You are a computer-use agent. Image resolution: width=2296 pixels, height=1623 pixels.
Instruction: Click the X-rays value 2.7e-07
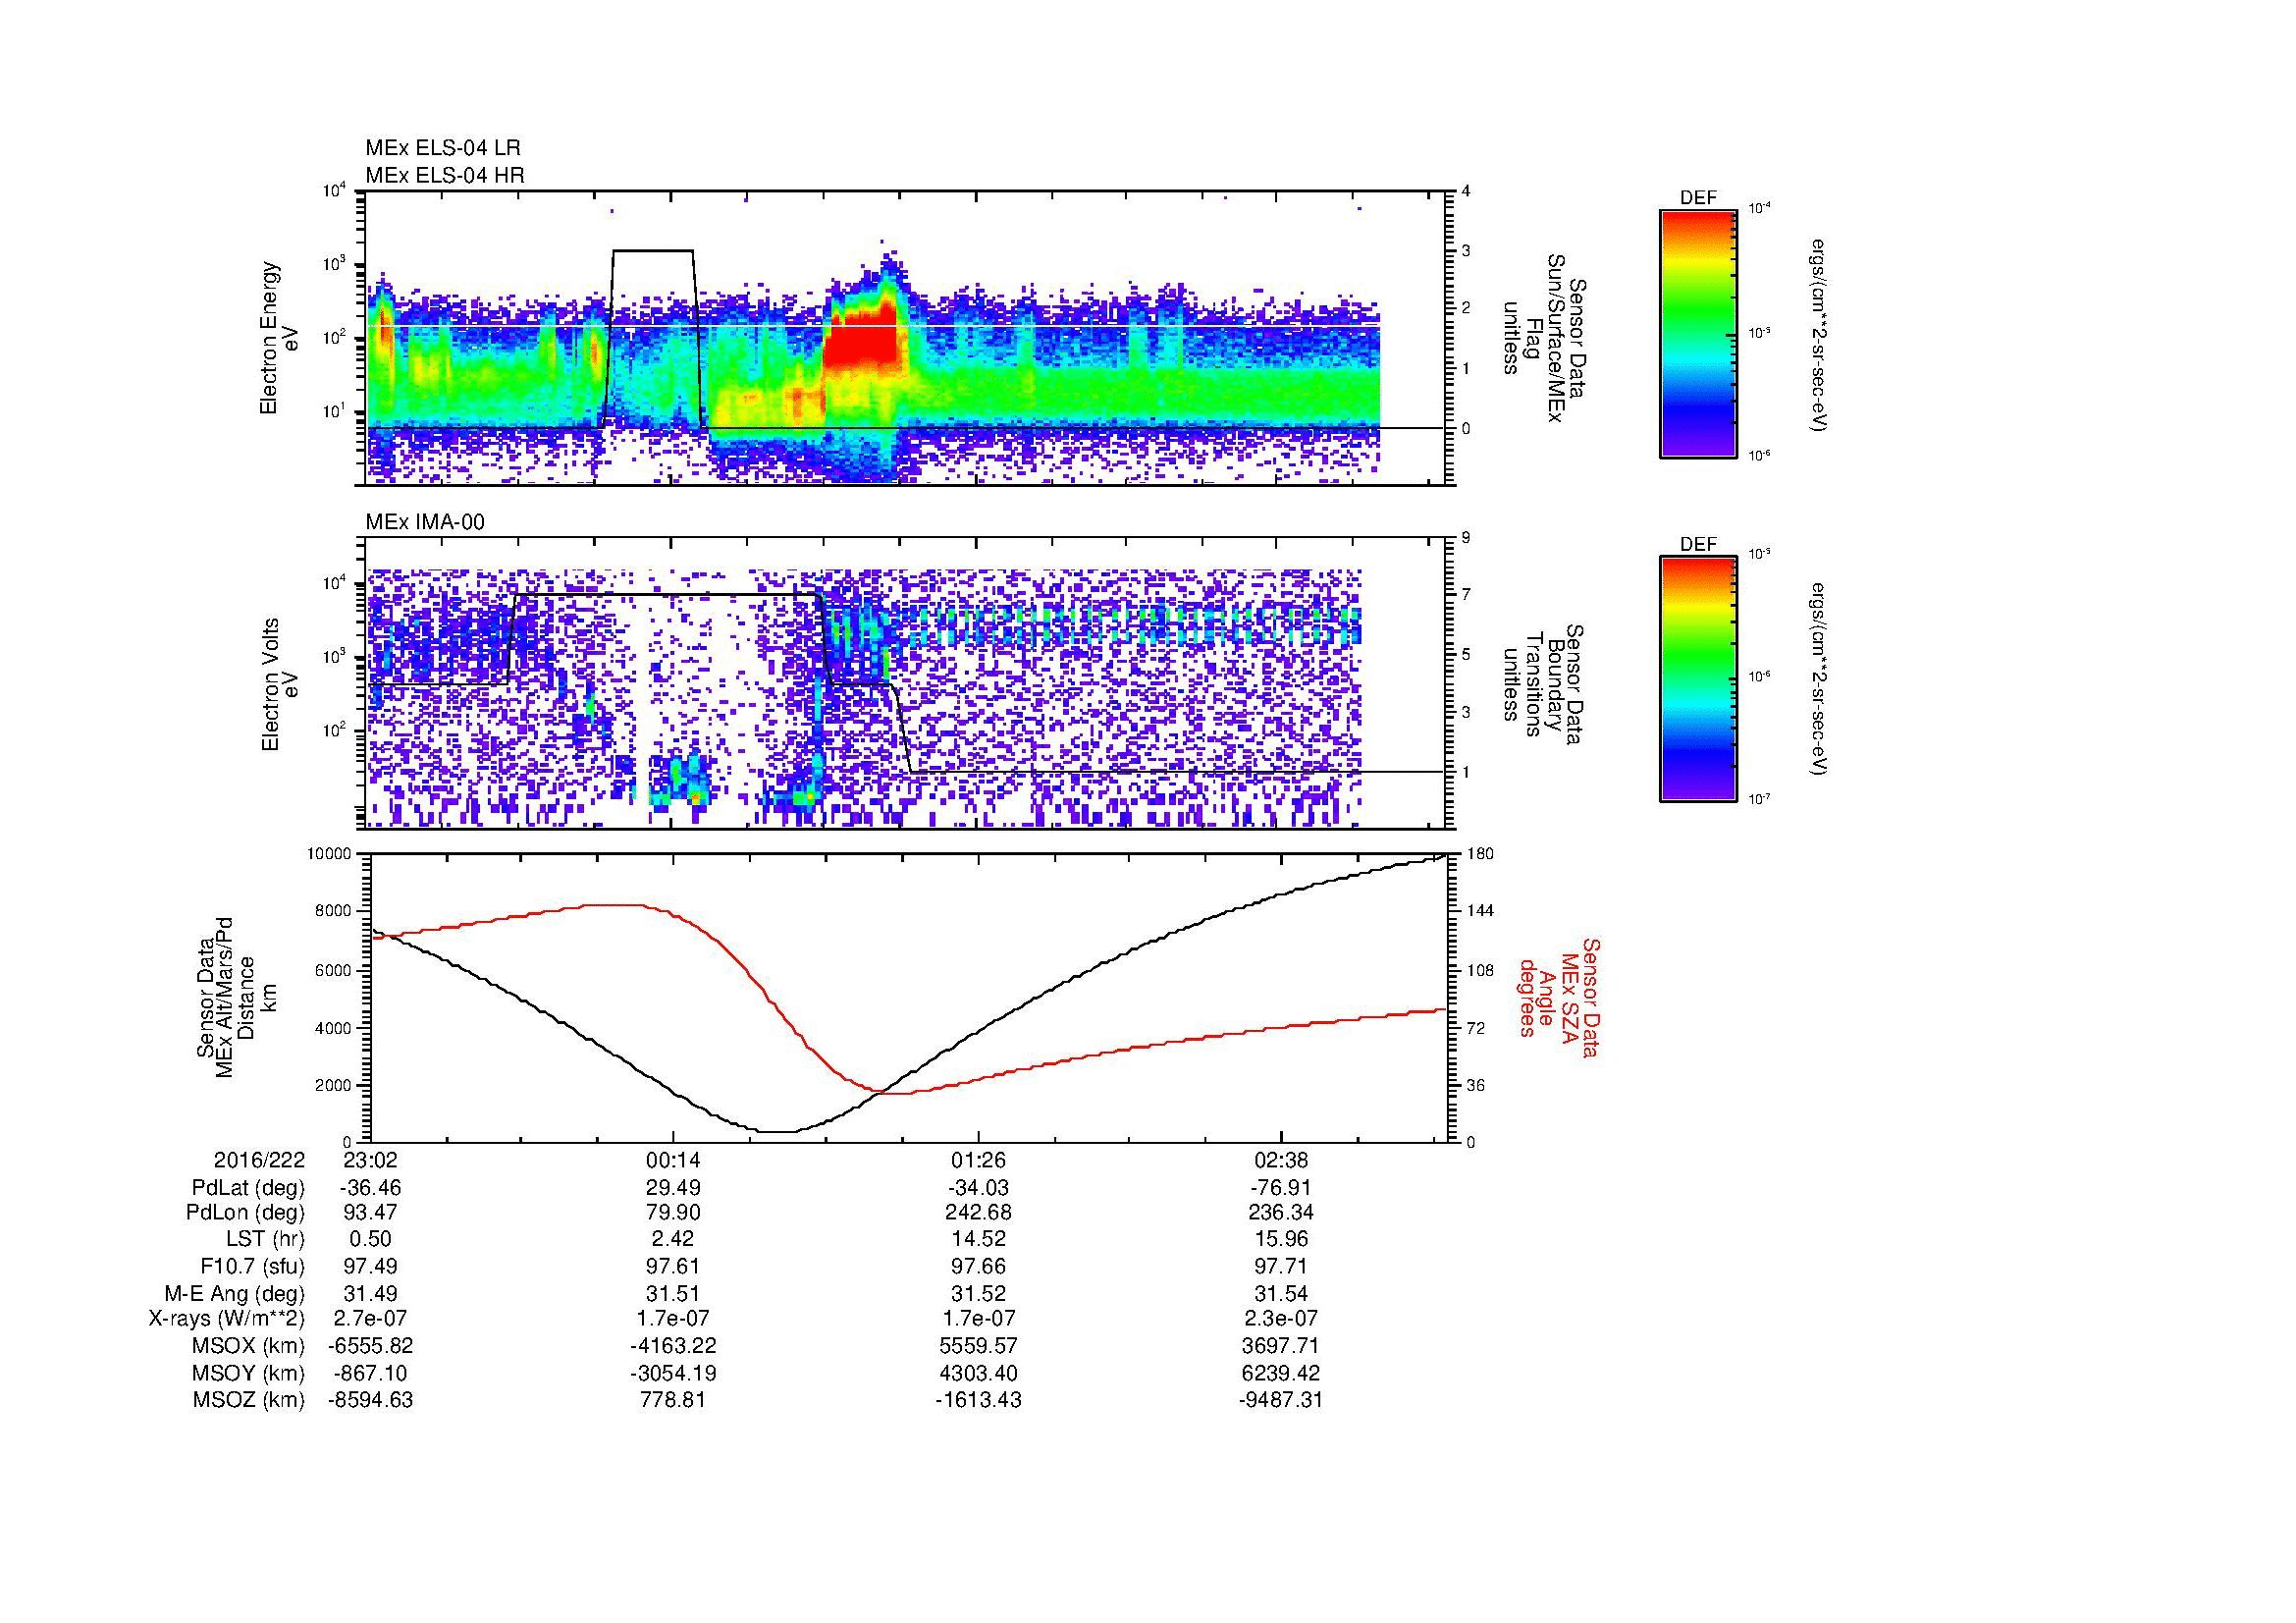pyautogui.click(x=371, y=1319)
